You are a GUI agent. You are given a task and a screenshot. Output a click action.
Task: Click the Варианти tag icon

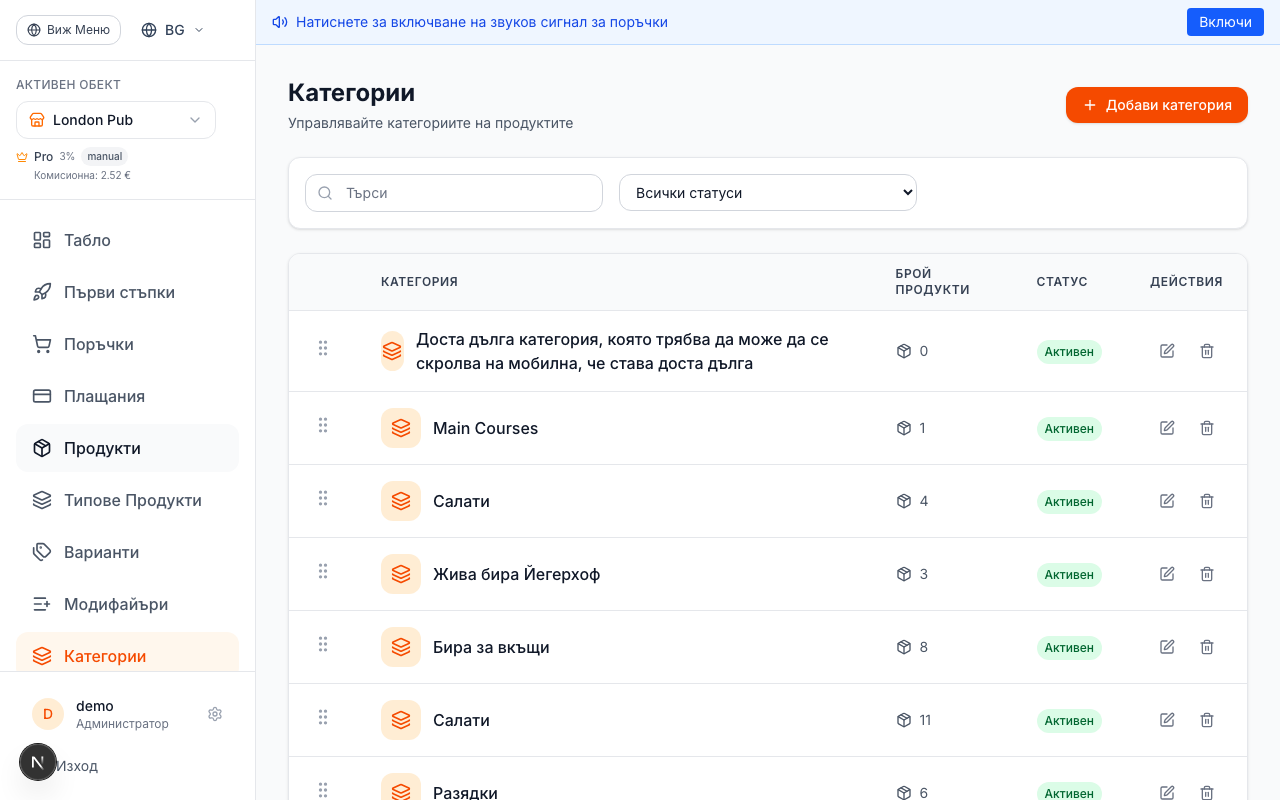[41, 552]
